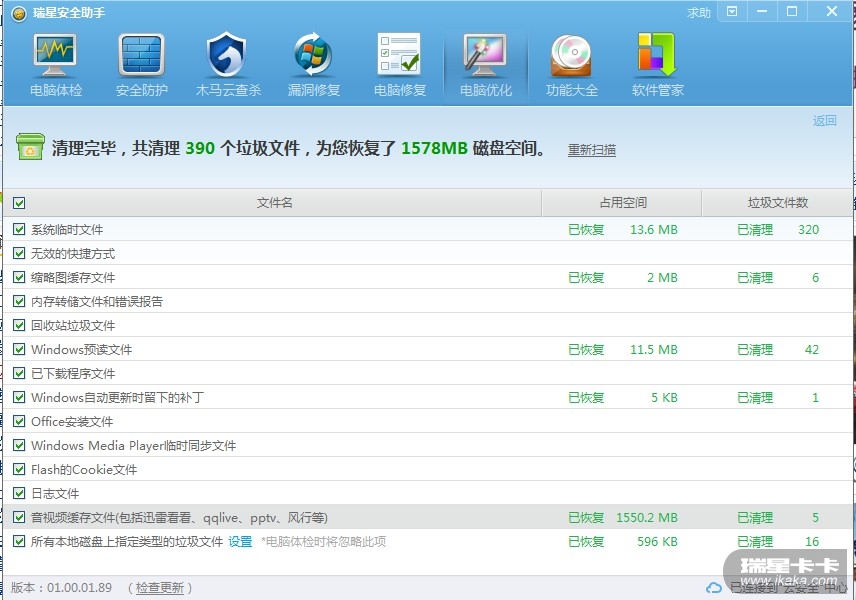The height and width of the screenshot is (600, 856).
Task: Click the 文件名 column header
Action: pos(274,203)
